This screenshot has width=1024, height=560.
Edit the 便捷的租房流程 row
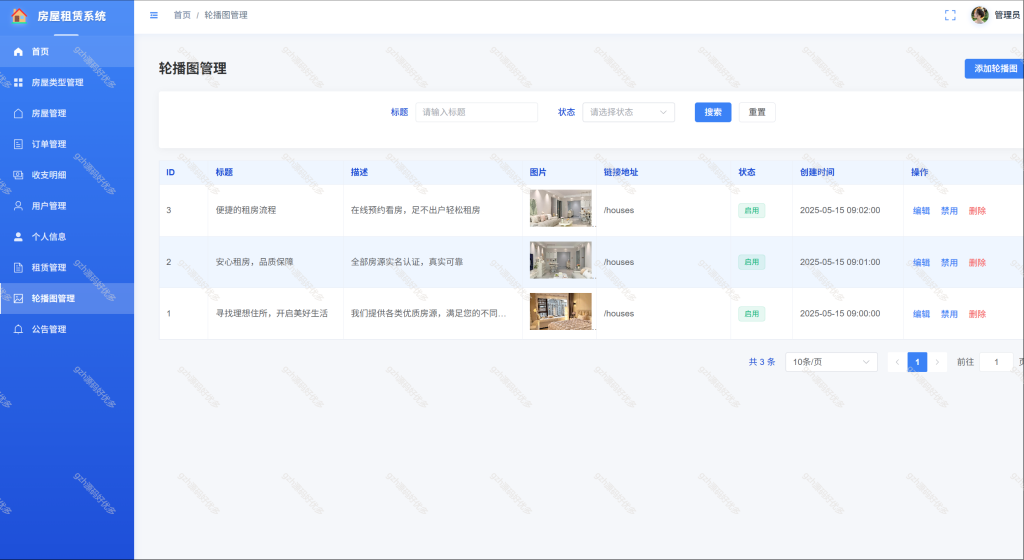(x=921, y=211)
